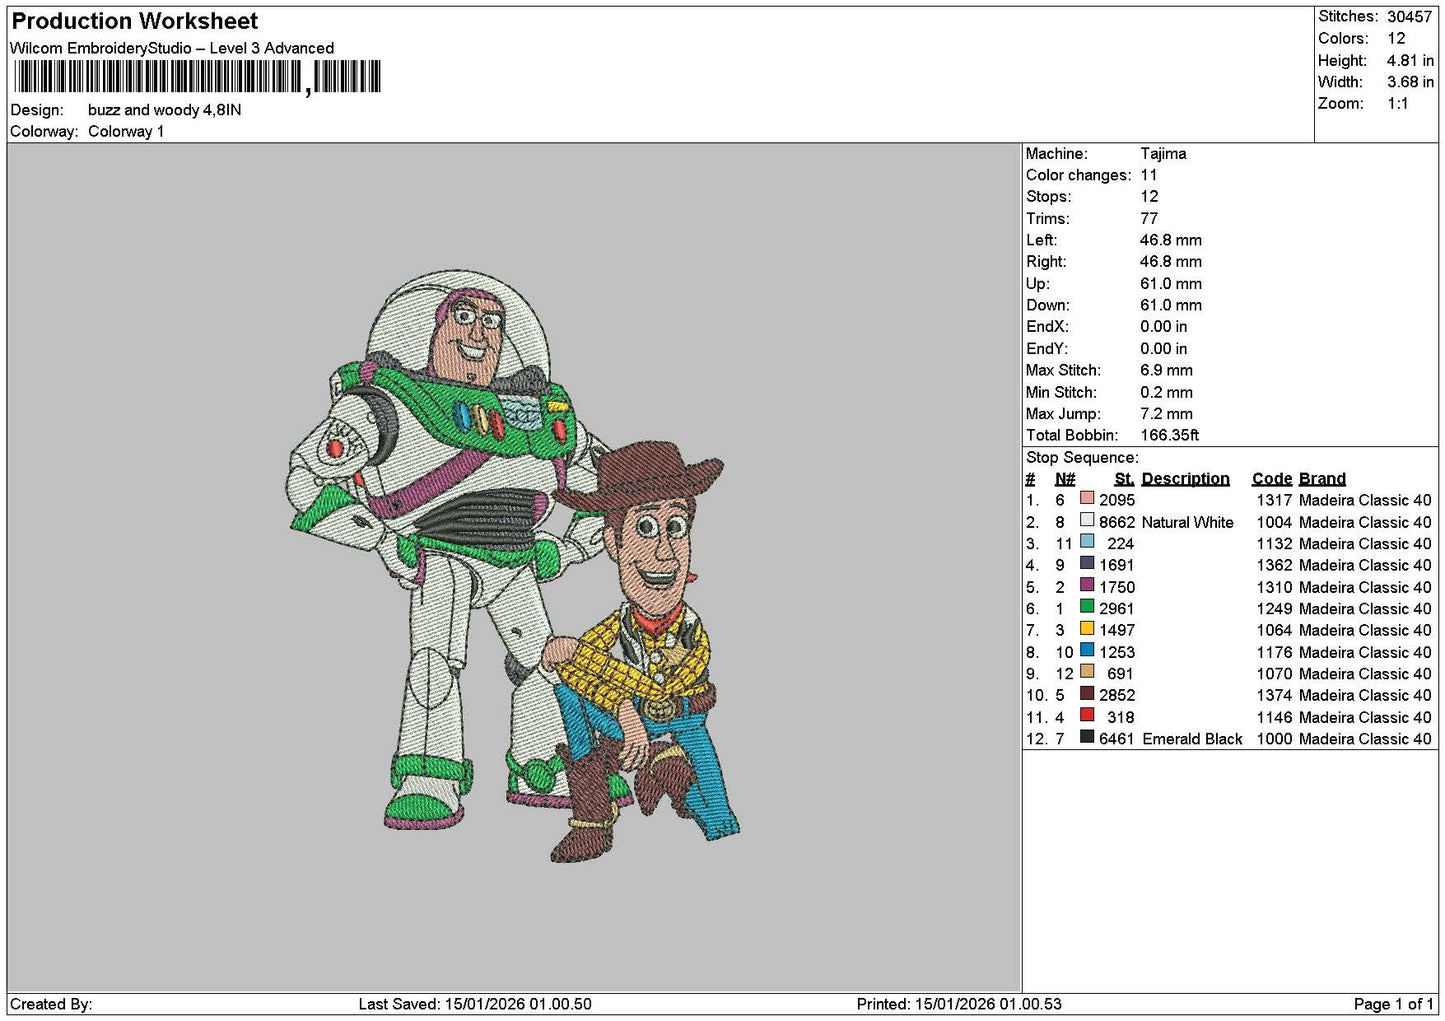The height and width of the screenshot is (1021, 1445).
Task: Click the Wilcom EmbroideryStudio – Level 3 Advanced text
Action: [x=172, y=48]
